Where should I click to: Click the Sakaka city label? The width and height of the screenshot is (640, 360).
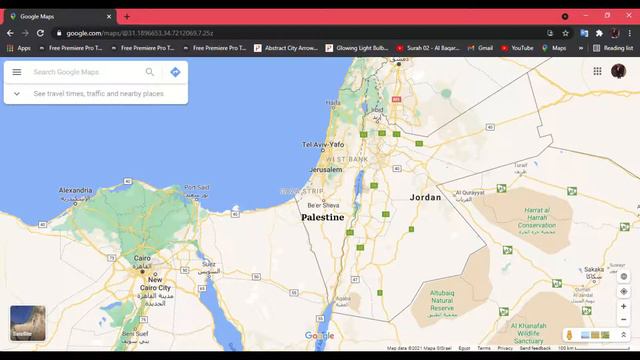594,269
